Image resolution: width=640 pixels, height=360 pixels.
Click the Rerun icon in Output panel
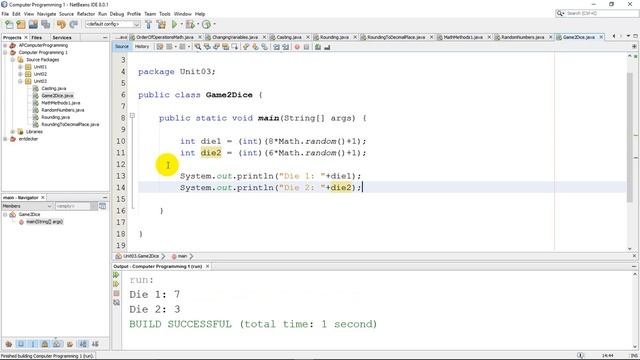(116, 275)
